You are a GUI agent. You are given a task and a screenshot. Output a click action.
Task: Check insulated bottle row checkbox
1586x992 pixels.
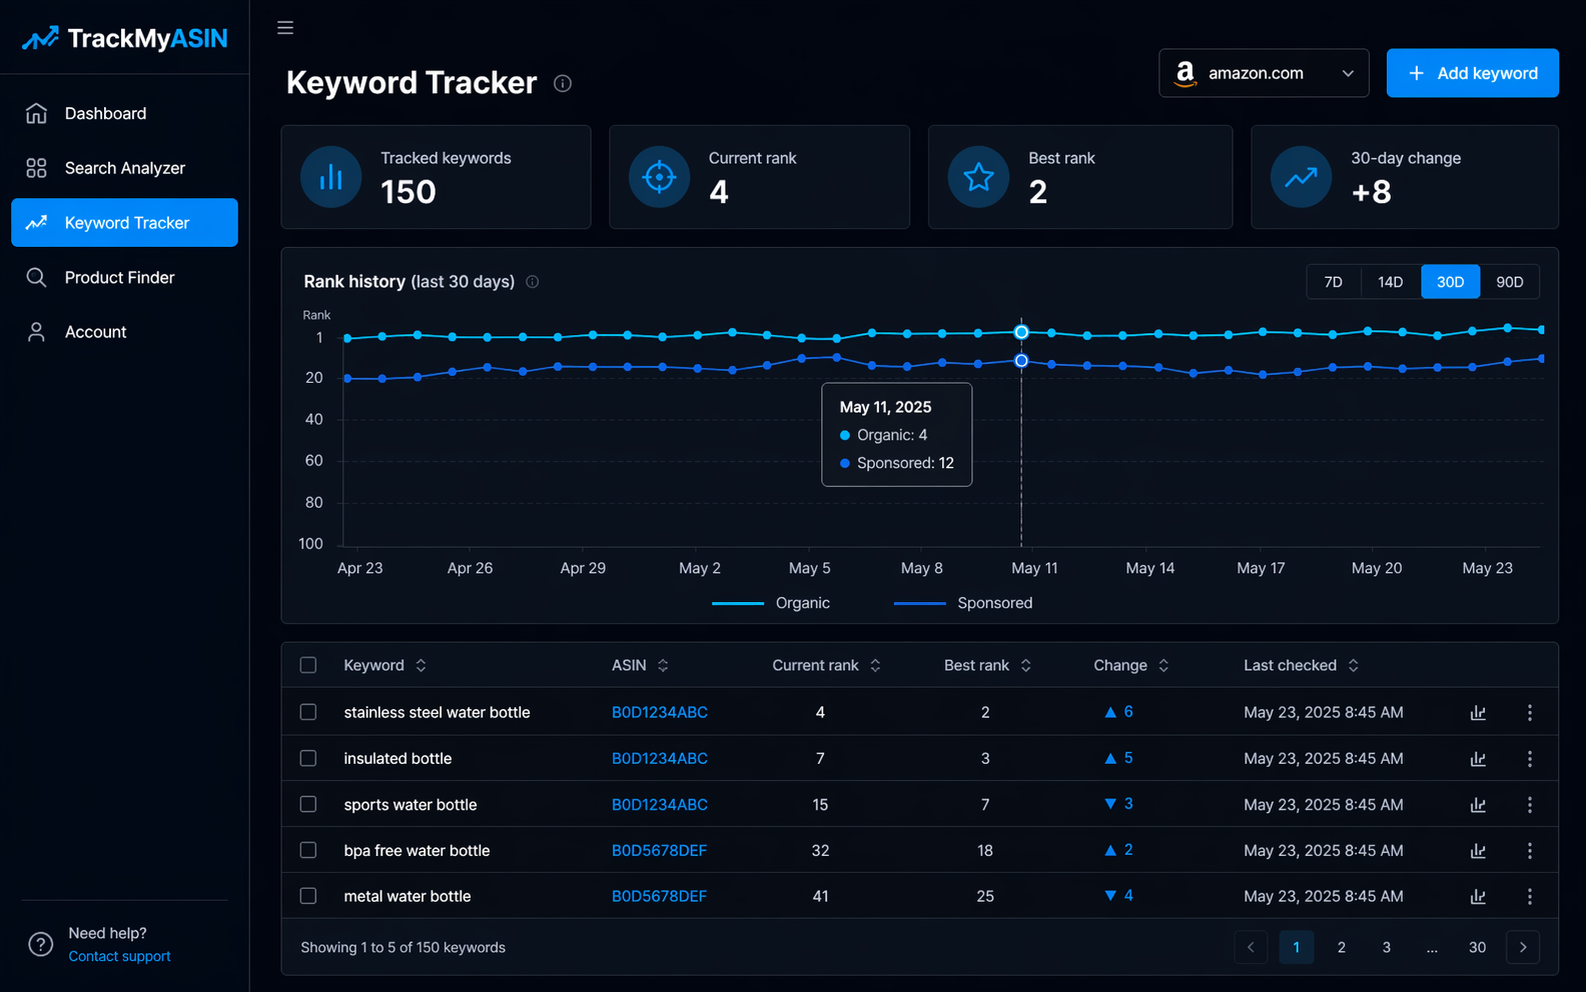(308, 758)
